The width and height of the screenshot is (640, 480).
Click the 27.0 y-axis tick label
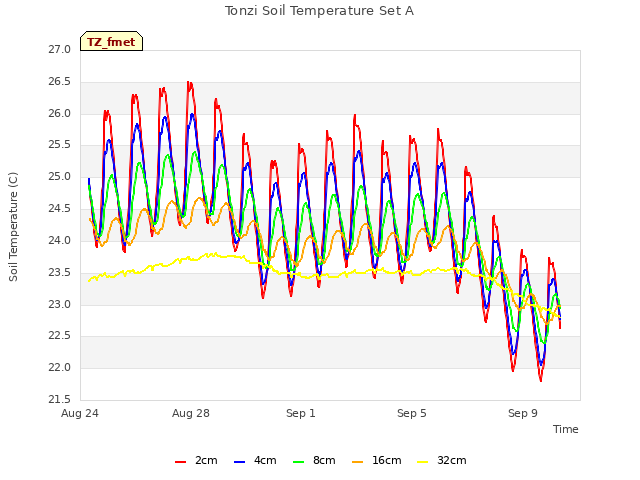(x=60, y=50)
